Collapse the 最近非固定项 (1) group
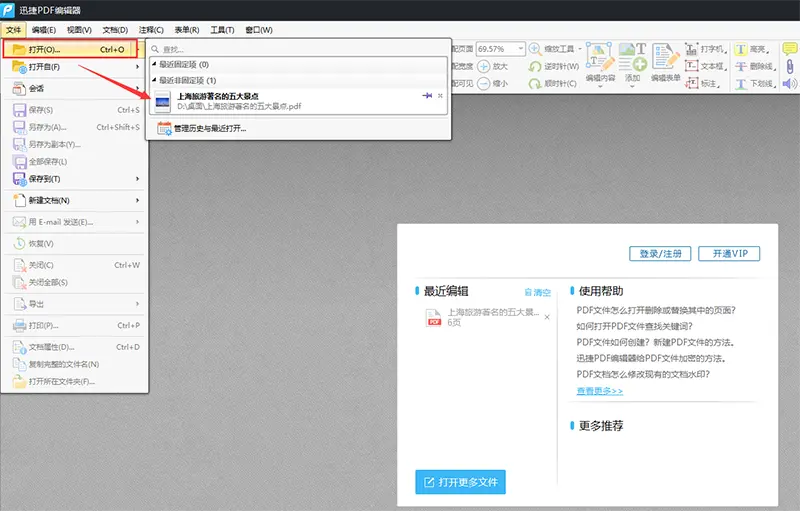The height and width of the screenshot is (511, 800). click(x=154, y=80)
